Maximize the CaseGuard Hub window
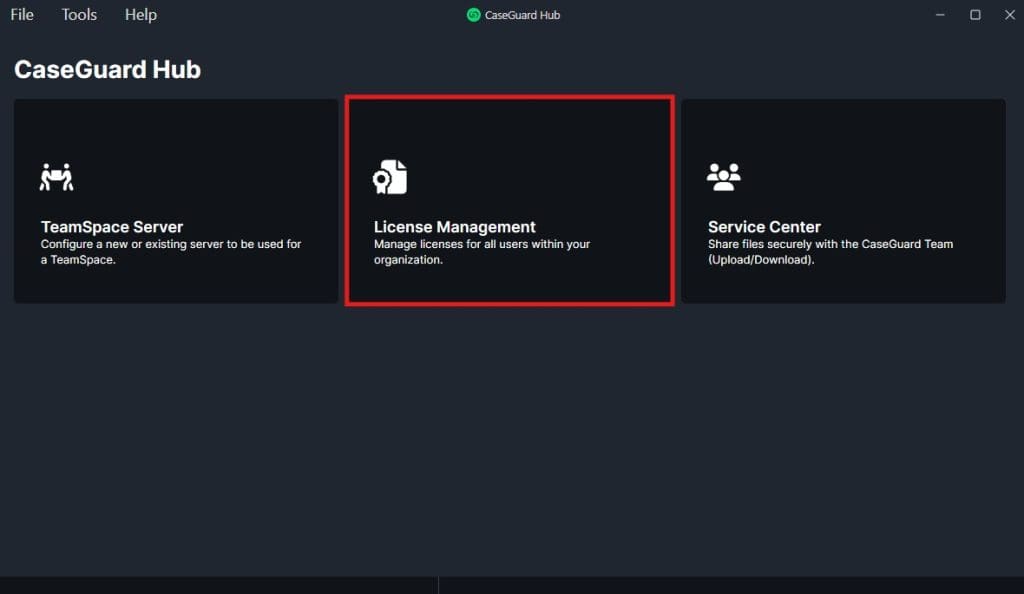 point(975,15)
